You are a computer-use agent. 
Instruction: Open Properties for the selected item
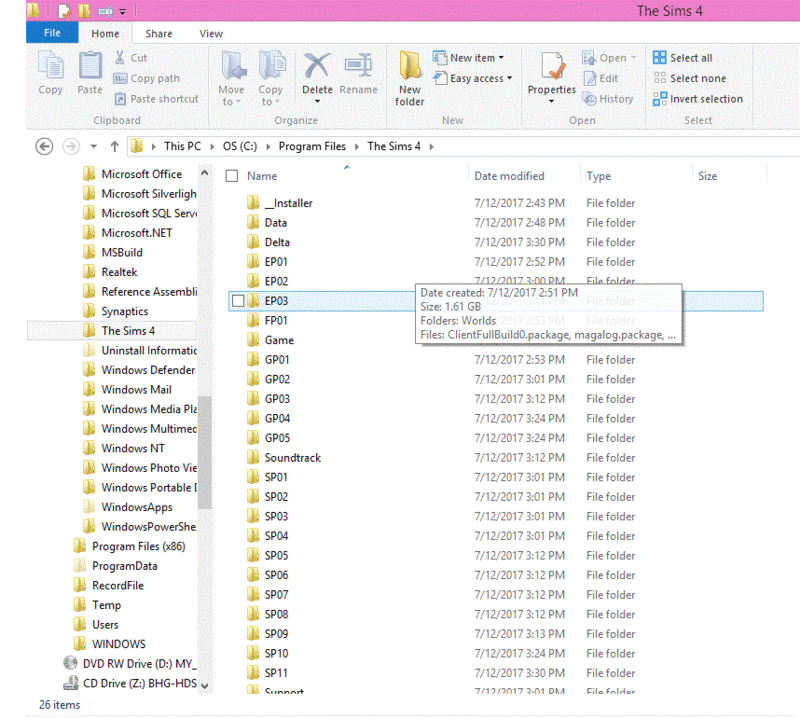[552, 73]
